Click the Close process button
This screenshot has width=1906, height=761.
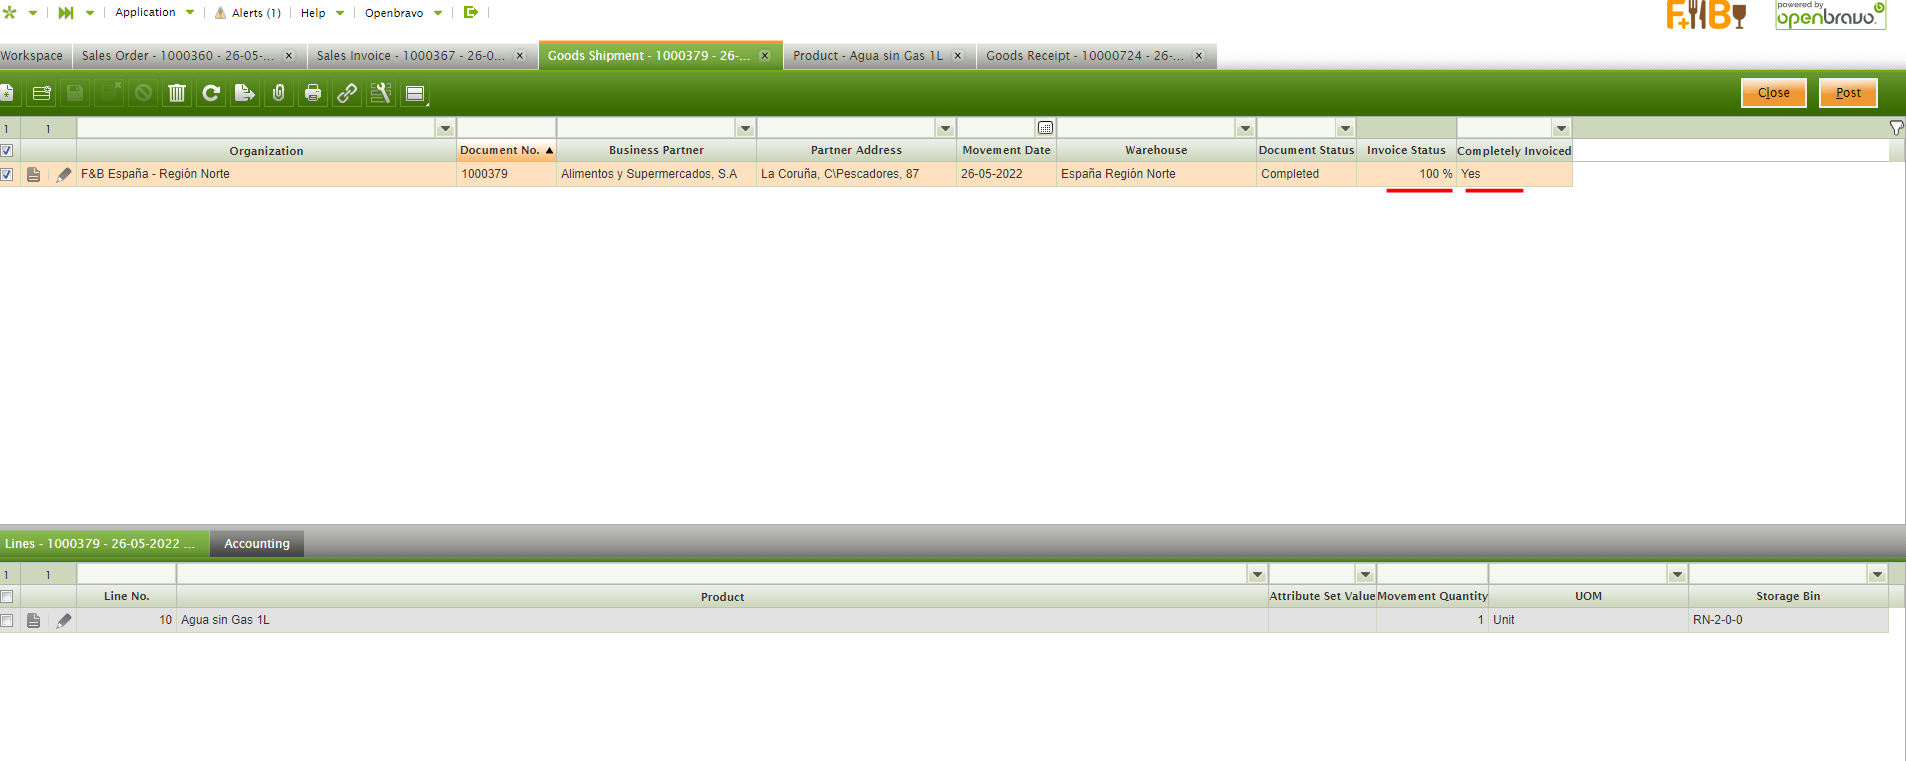pos(1774,93)
